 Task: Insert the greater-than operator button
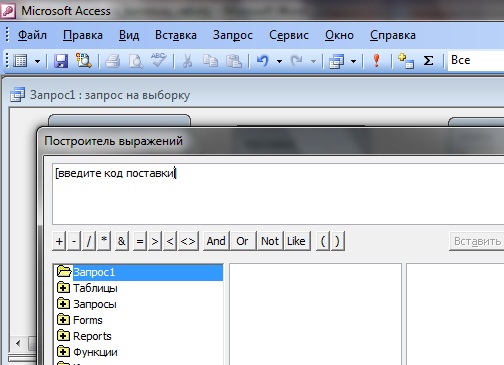155,241
